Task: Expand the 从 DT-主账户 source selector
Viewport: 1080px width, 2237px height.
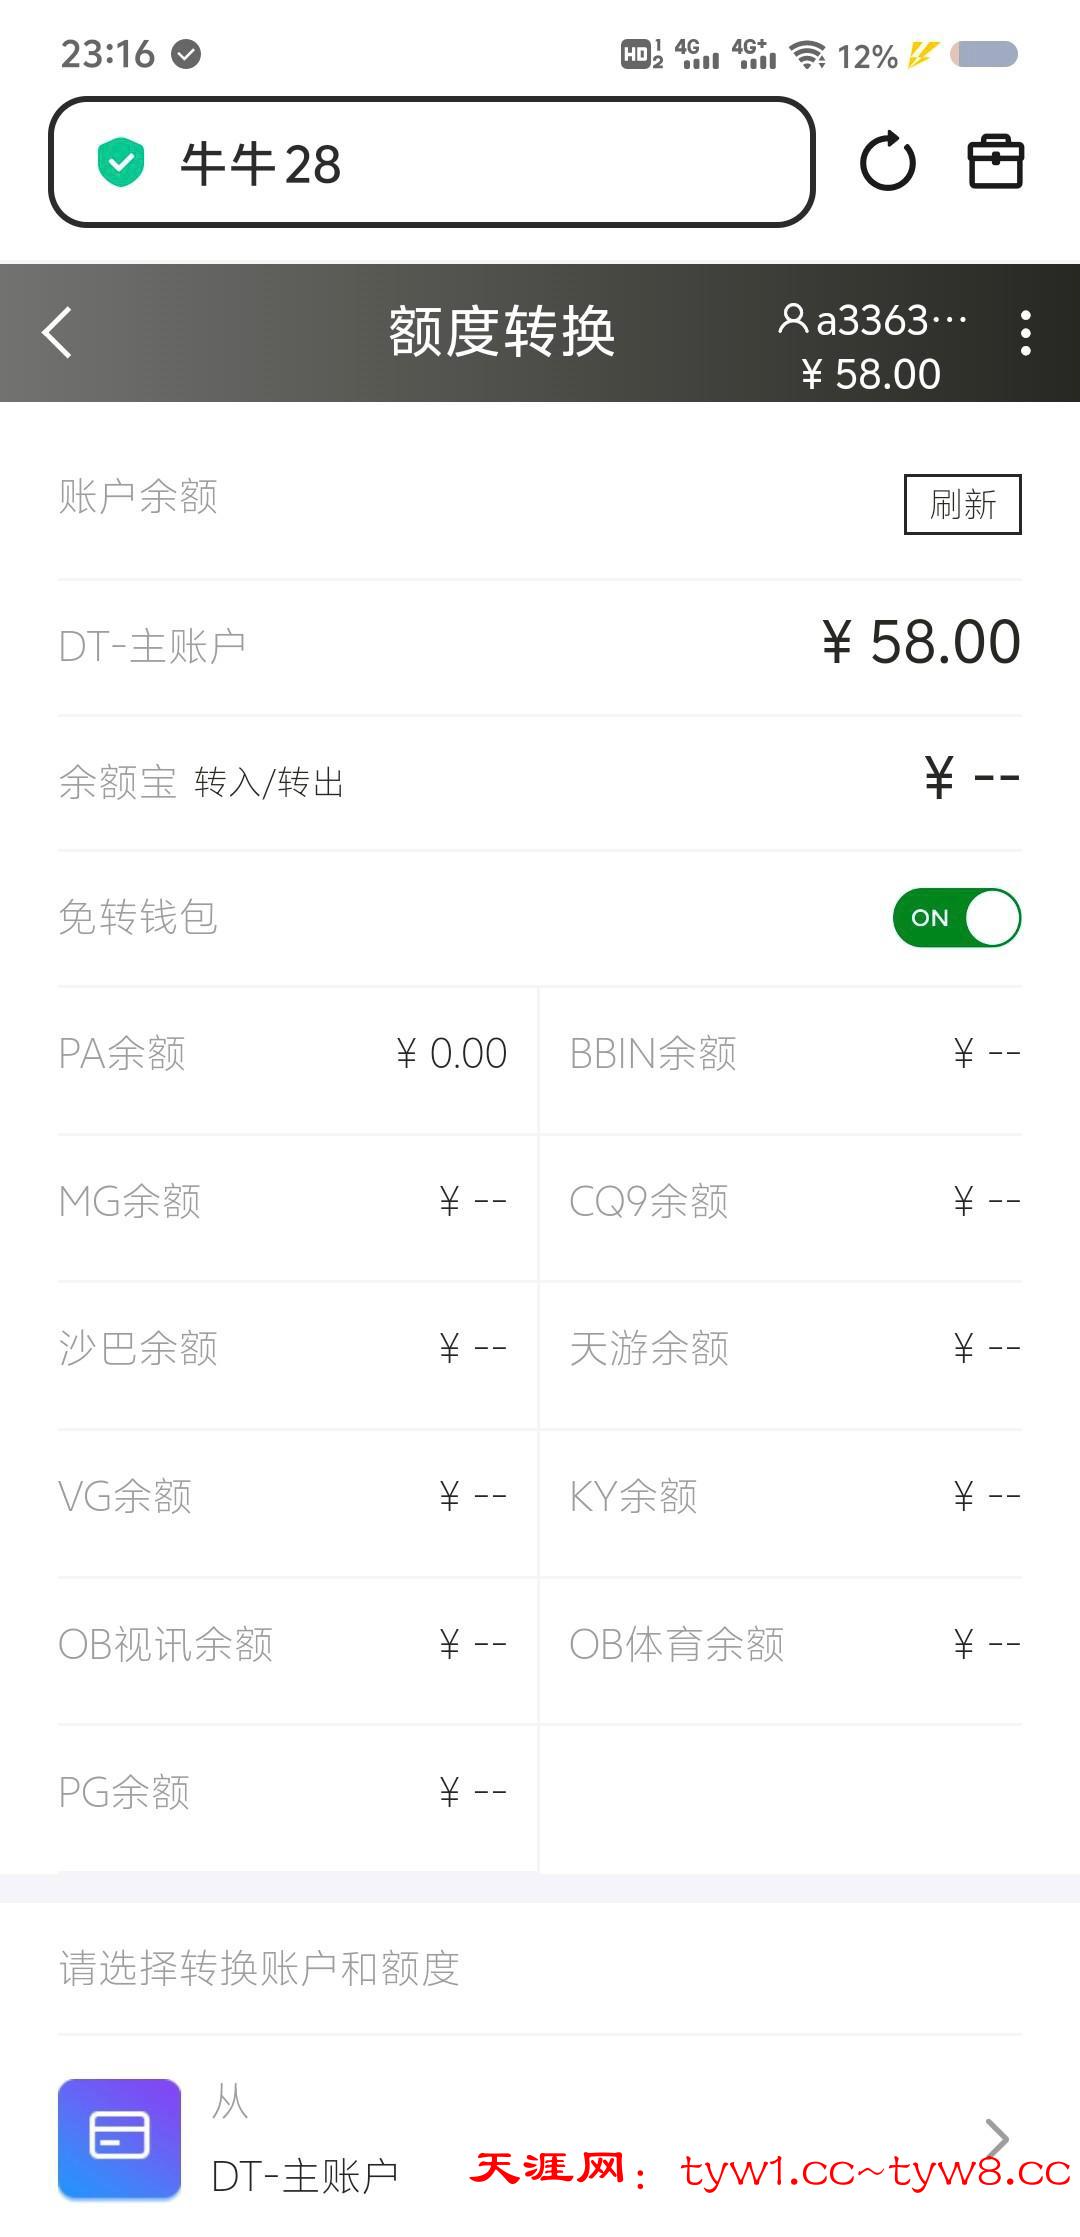Action: 540,2140
